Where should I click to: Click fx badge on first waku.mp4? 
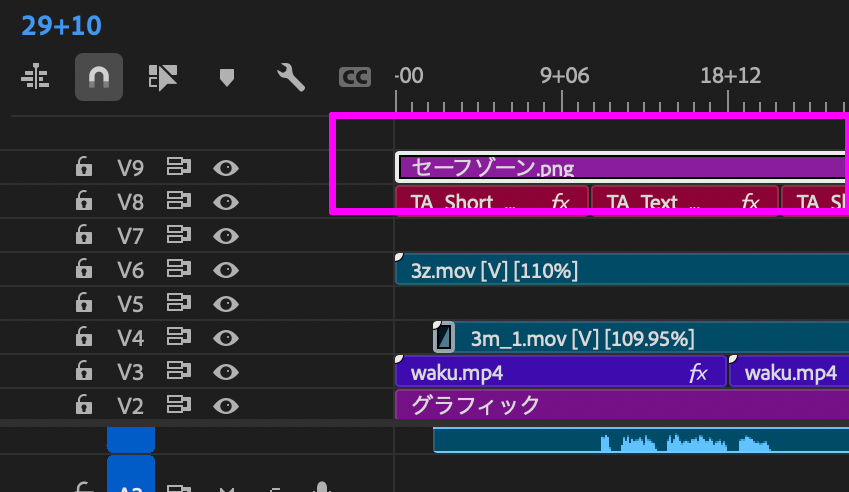699,373
